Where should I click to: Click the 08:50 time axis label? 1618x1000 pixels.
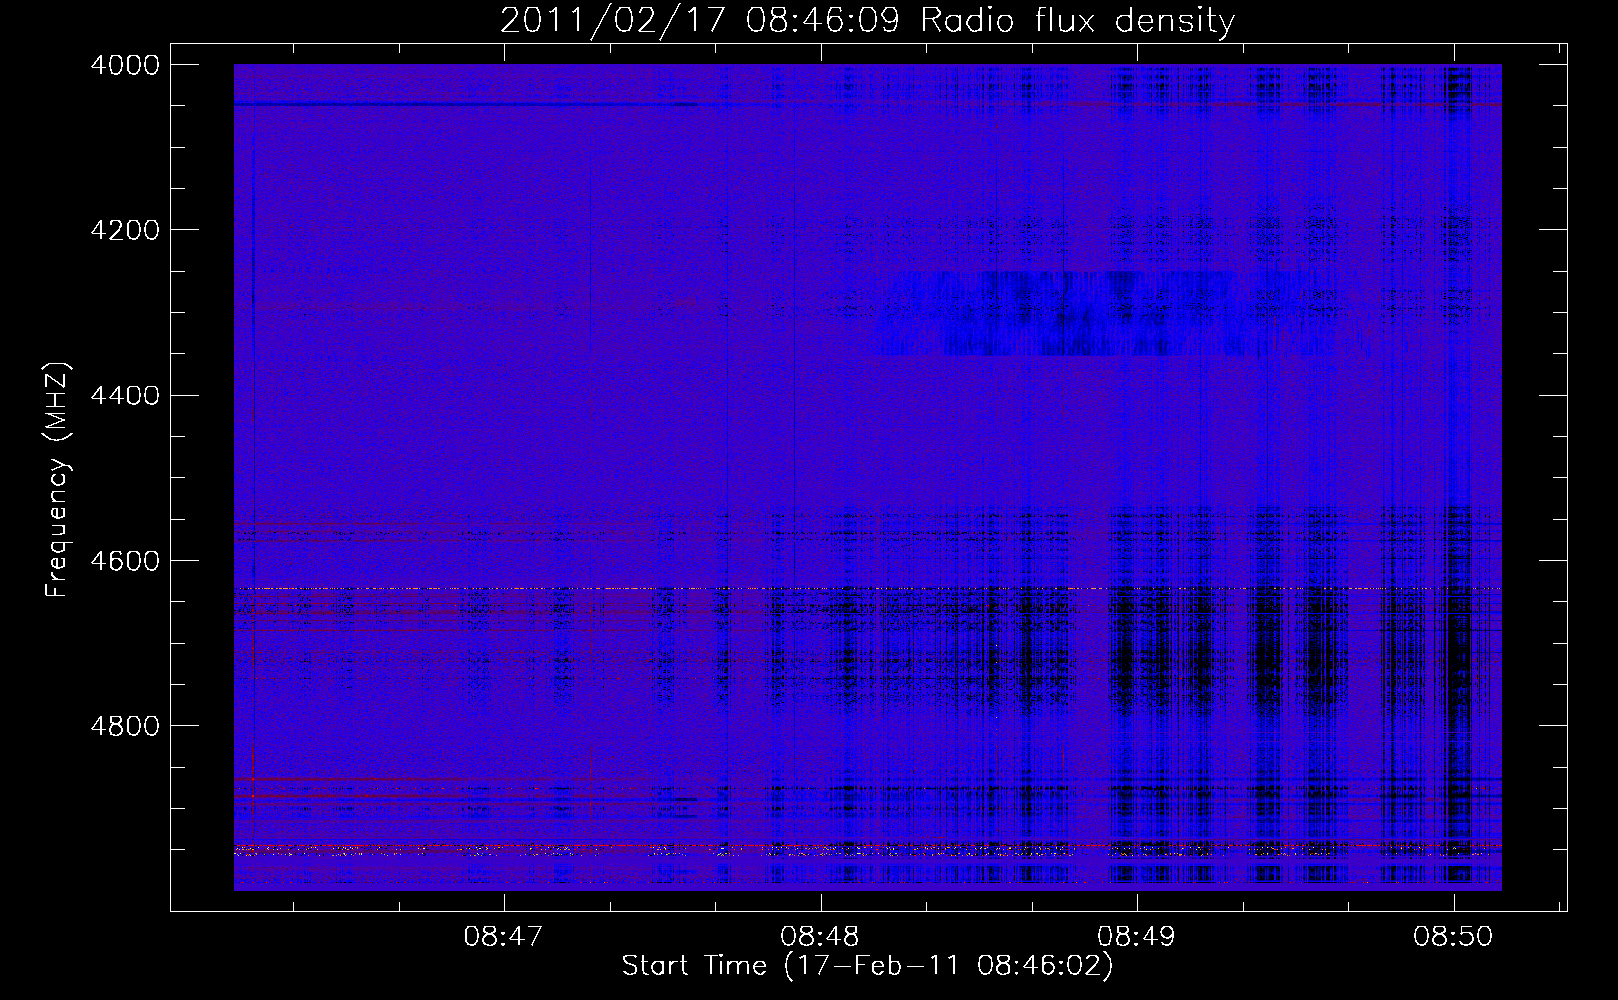pos(1453,936)
